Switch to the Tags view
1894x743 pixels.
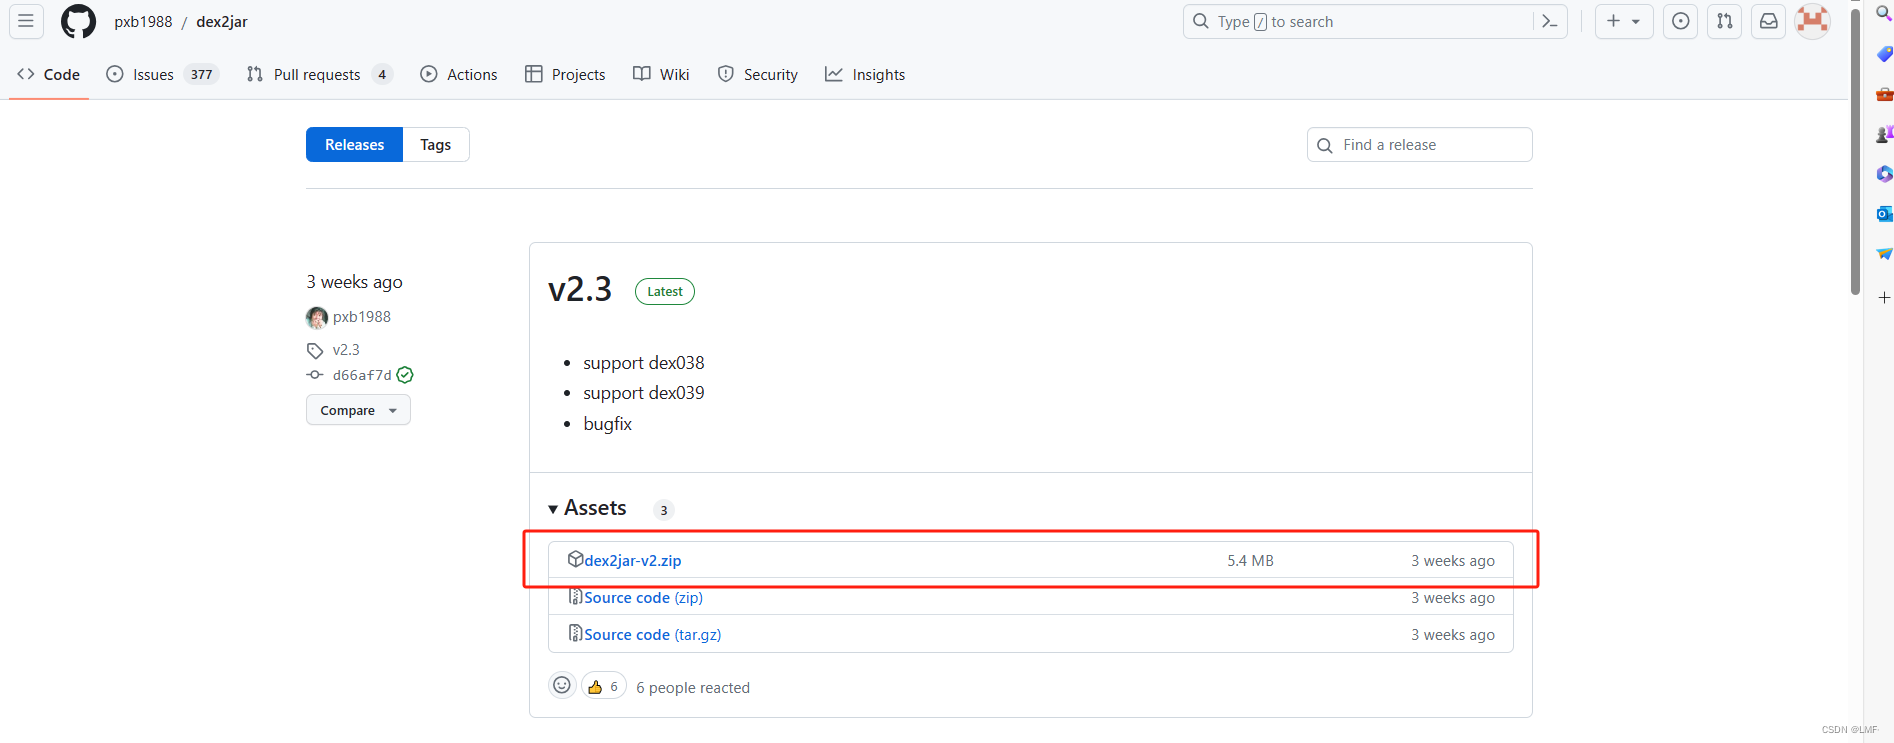coord(436,144)
